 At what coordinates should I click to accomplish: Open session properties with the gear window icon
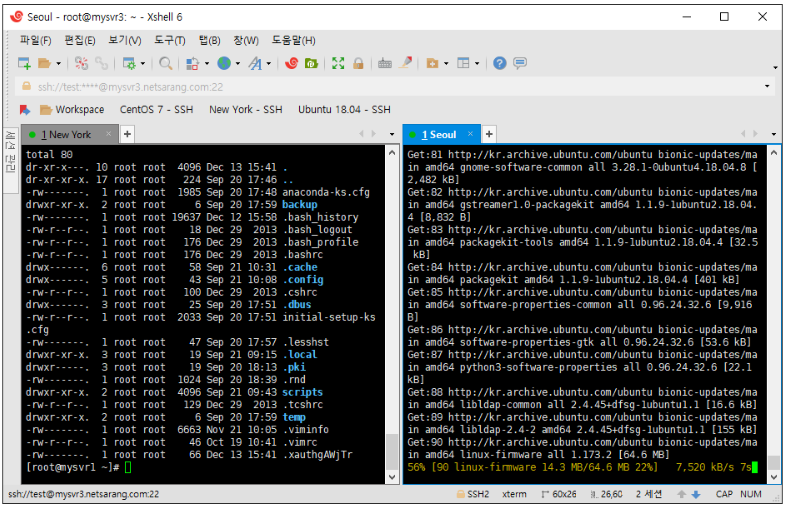(x=129, y=63)
